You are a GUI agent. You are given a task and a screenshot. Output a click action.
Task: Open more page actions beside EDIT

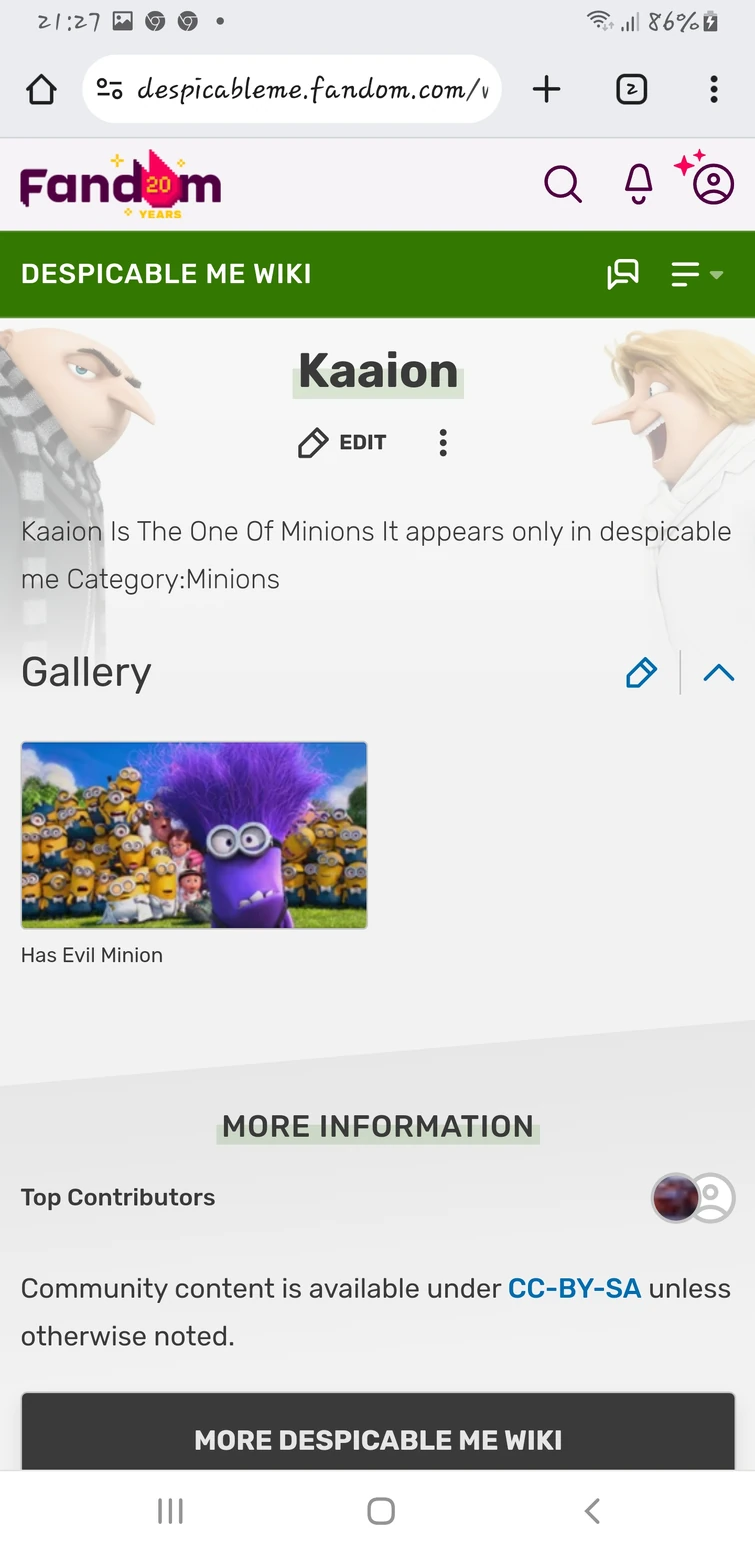pos(443,443)
